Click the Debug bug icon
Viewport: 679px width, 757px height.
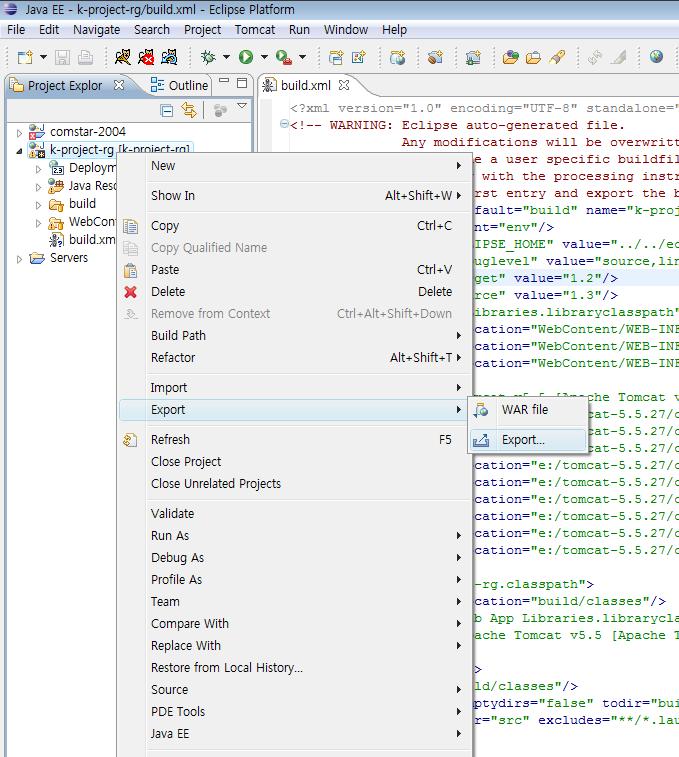tap(208, 57)
